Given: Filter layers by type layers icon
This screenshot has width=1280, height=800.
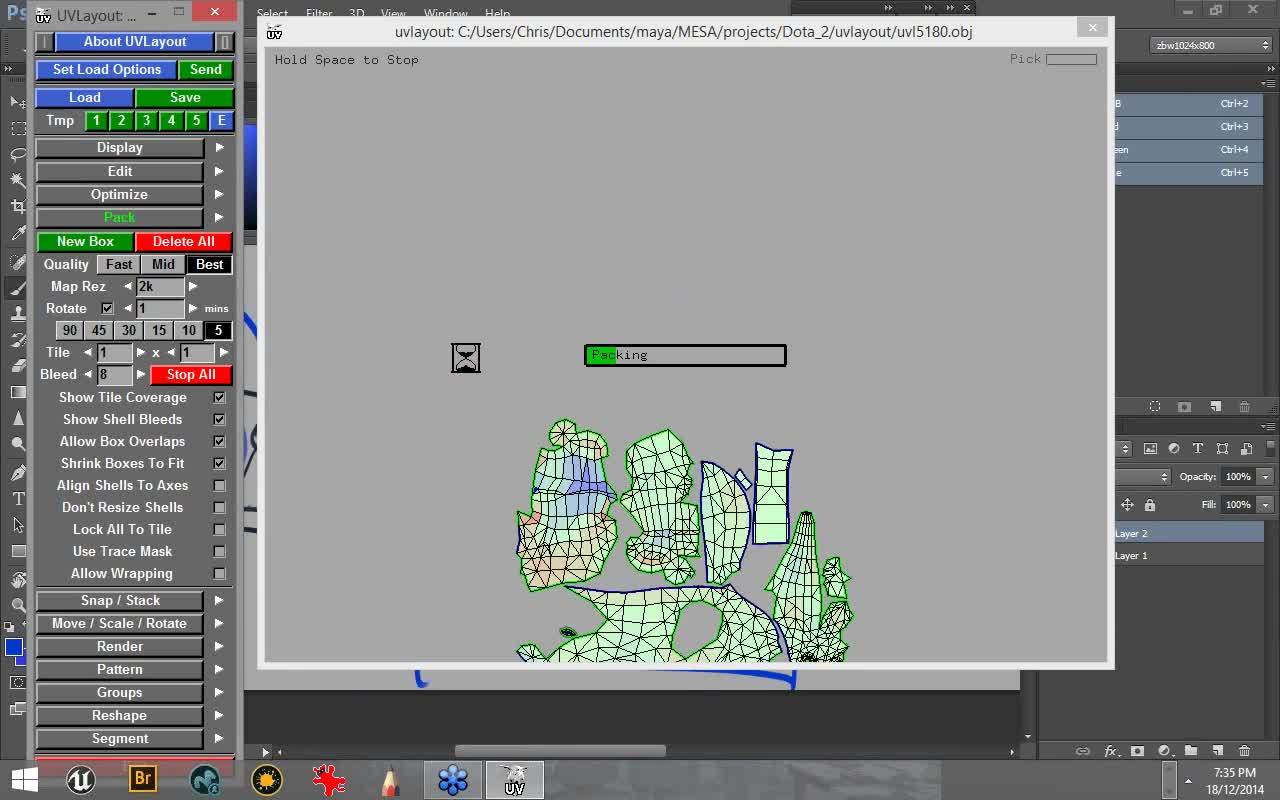Looking at the screenshot, I should (x=1198, y=449).
